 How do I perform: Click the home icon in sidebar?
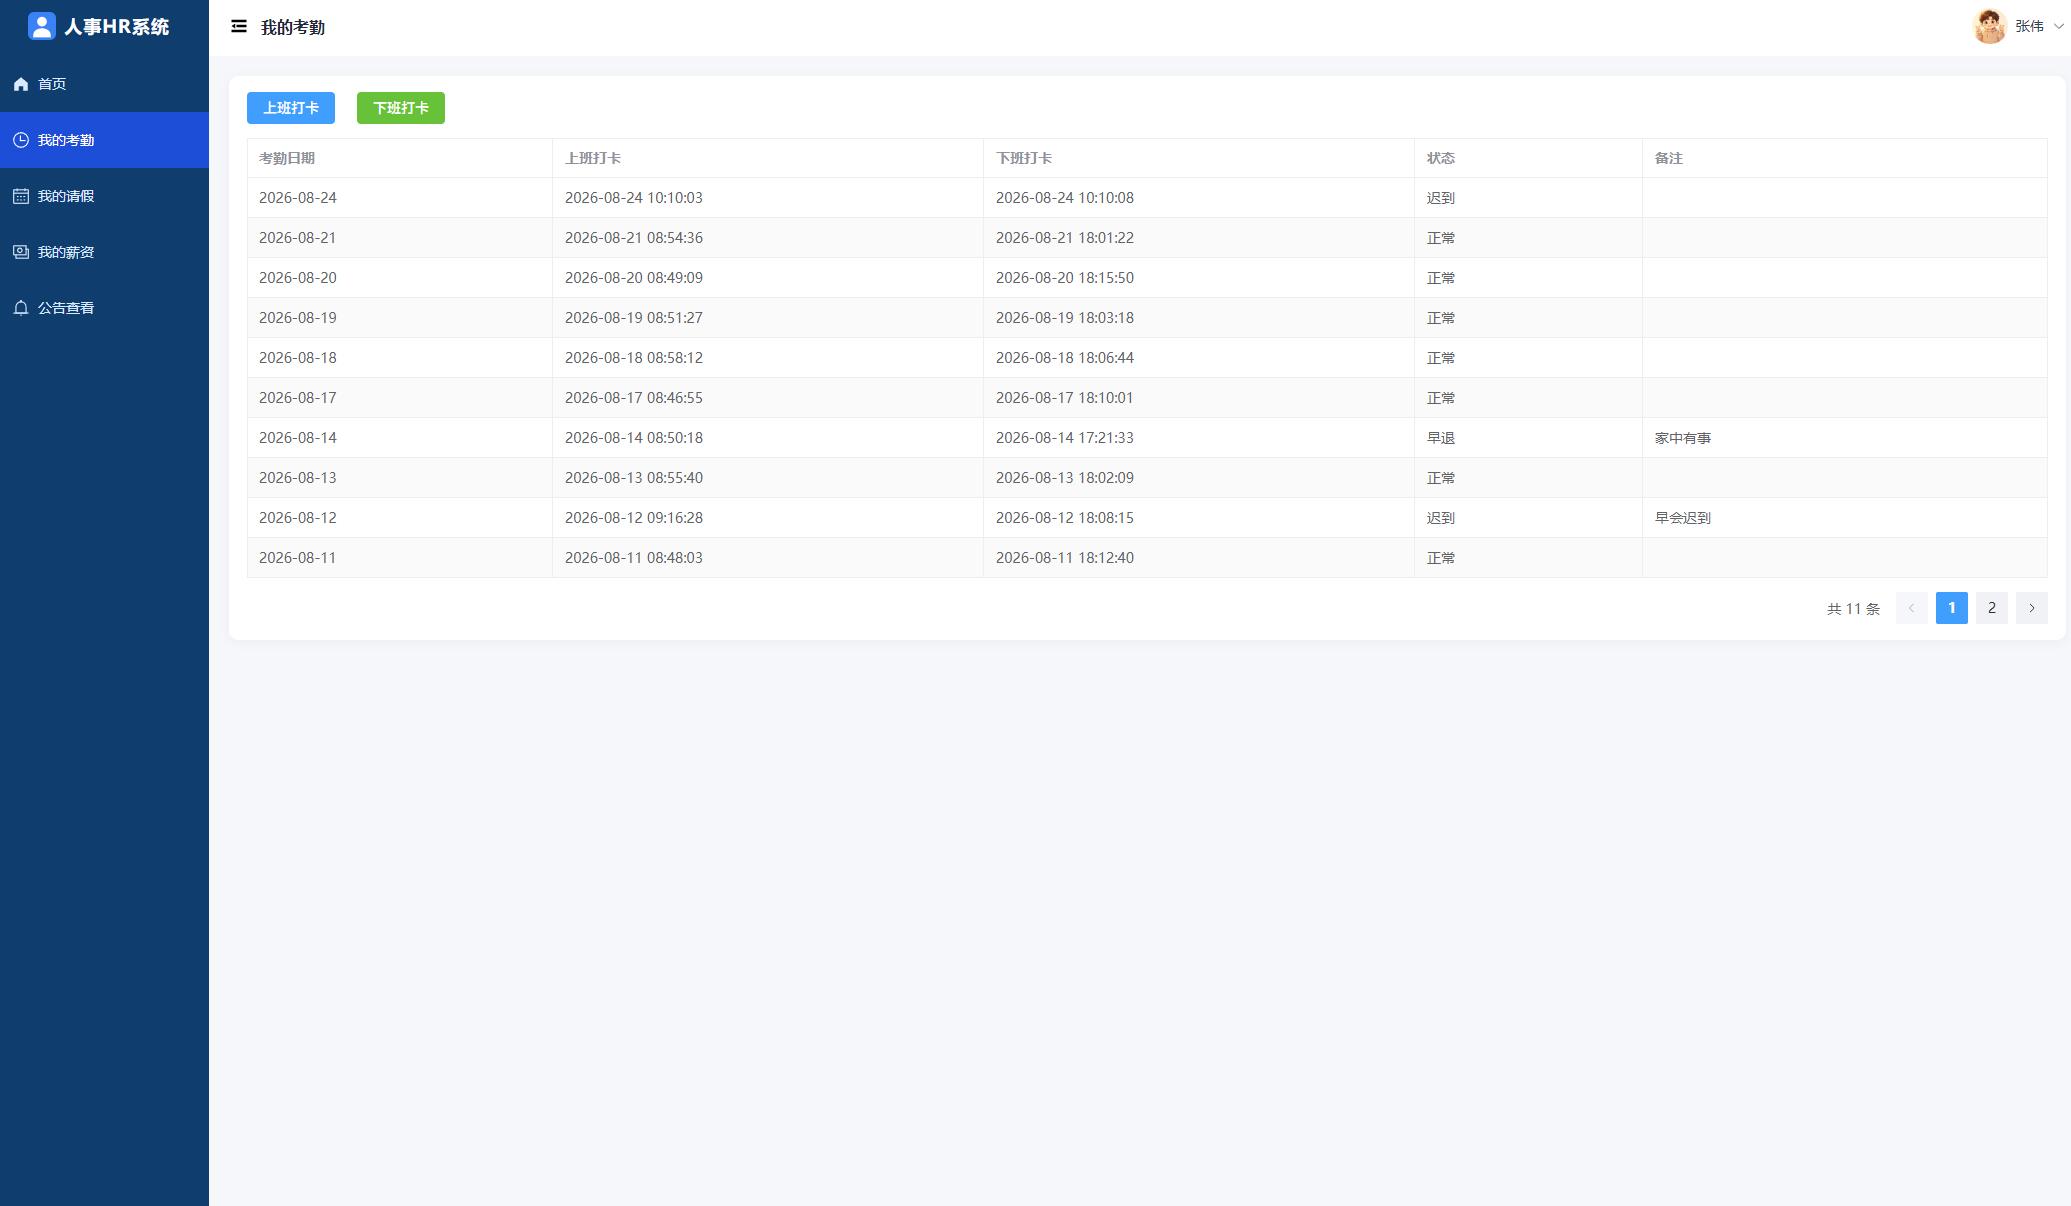[21, 84]
